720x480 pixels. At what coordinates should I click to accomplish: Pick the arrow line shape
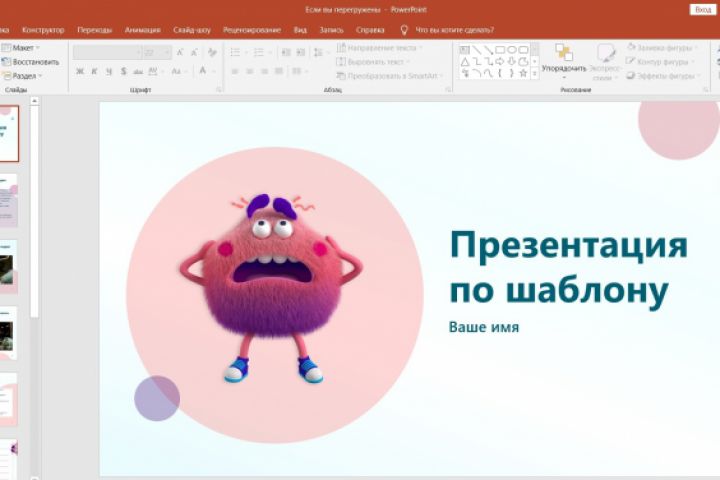[489, 50]
